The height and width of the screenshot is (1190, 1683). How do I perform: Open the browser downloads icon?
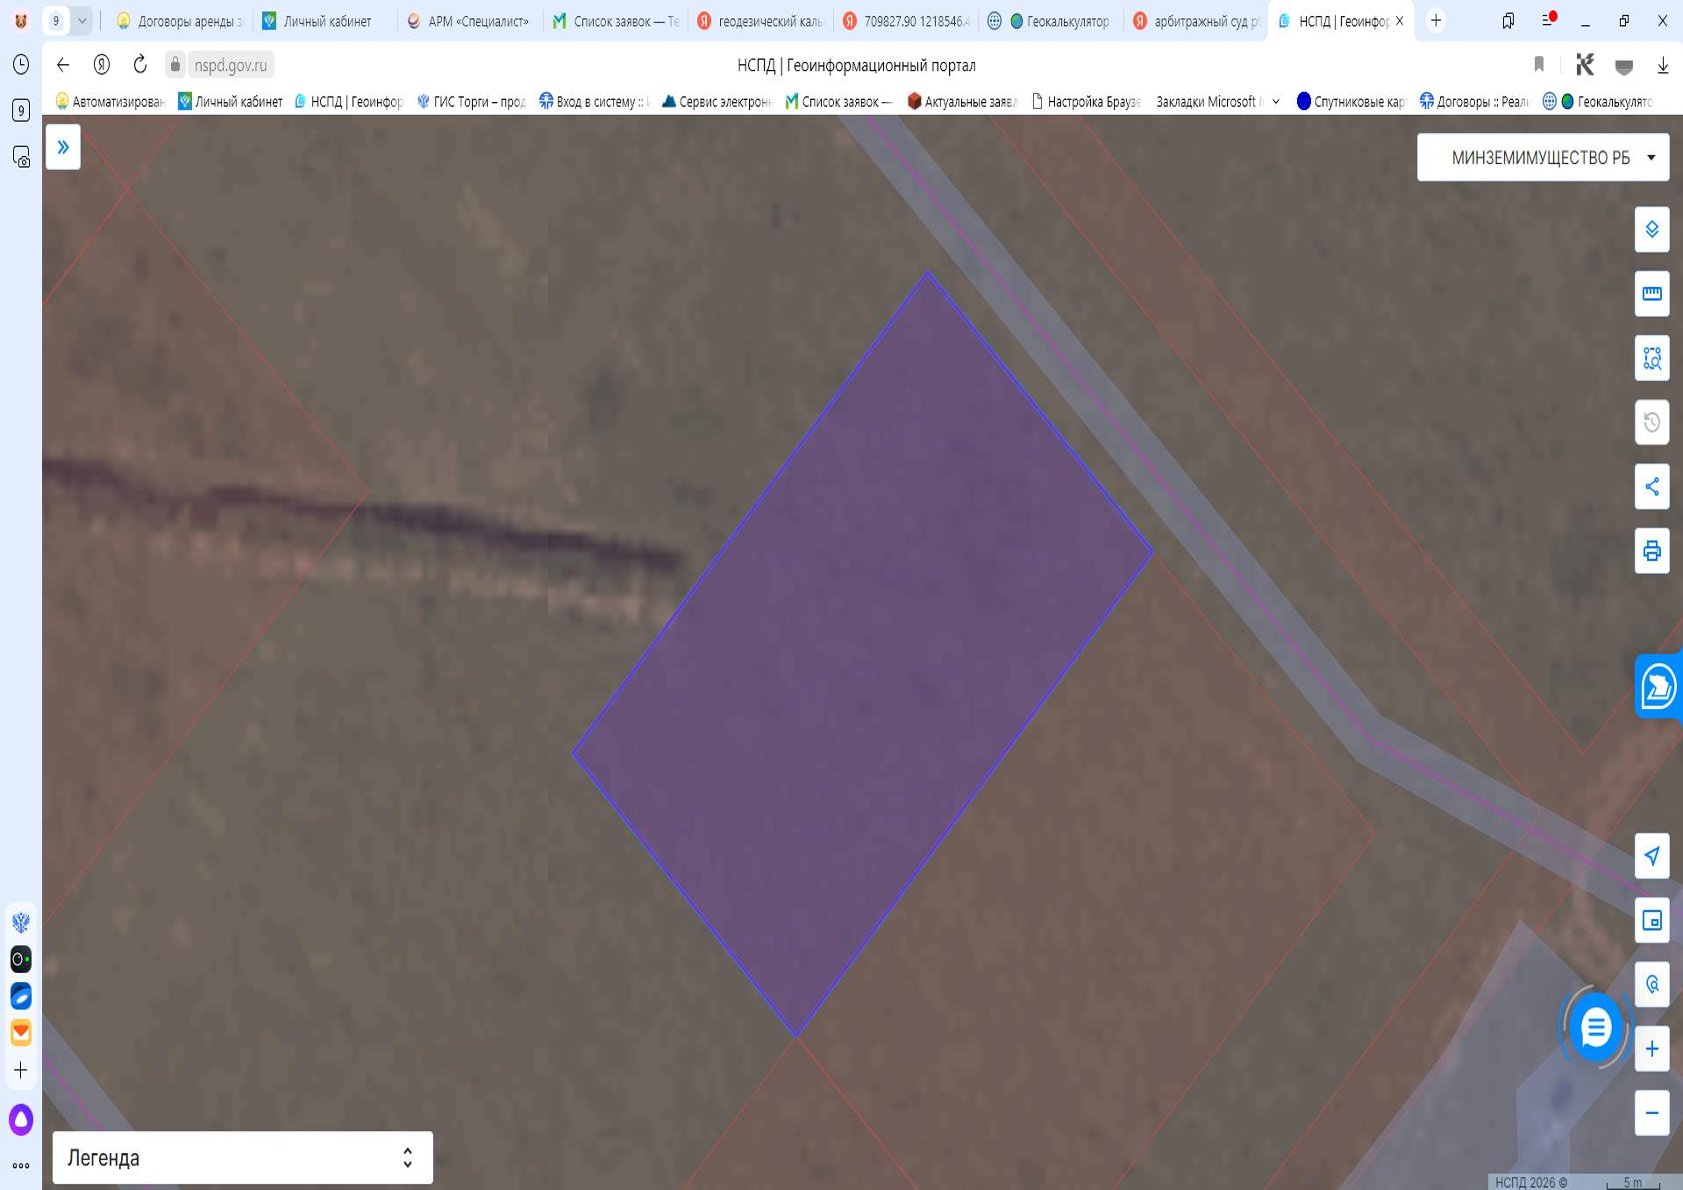[1662, 65]
